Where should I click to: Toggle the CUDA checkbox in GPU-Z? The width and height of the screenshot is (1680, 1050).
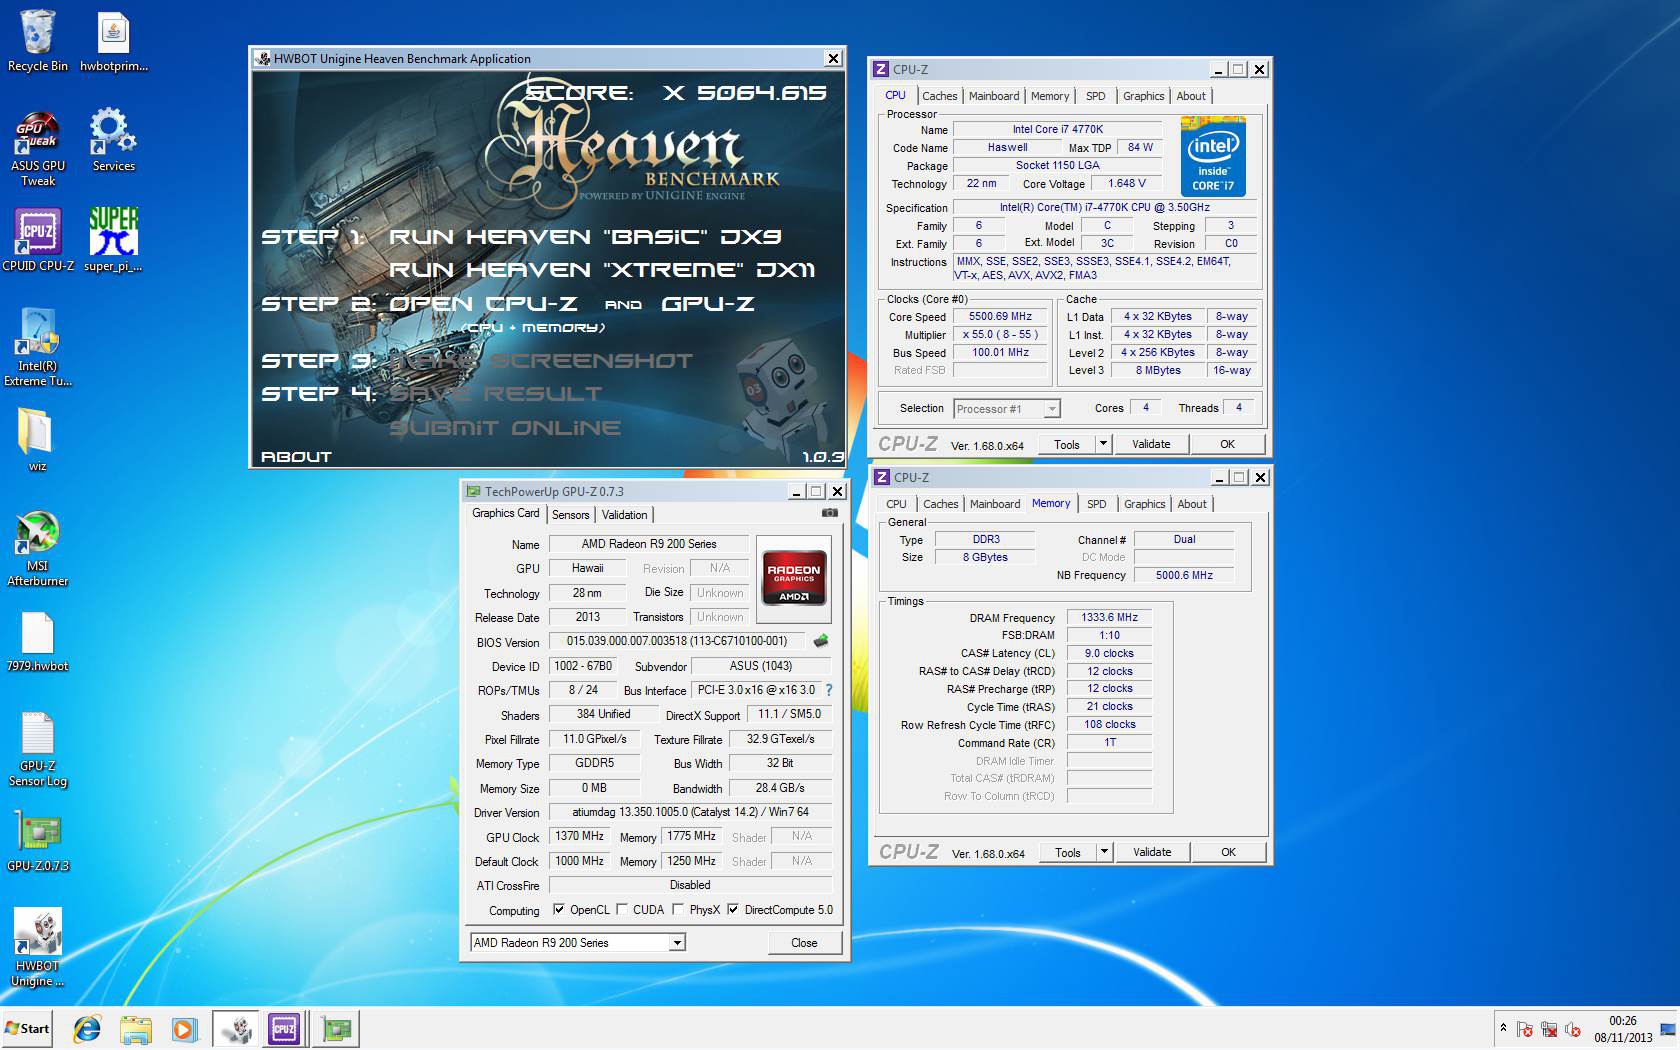pos(622,909)
